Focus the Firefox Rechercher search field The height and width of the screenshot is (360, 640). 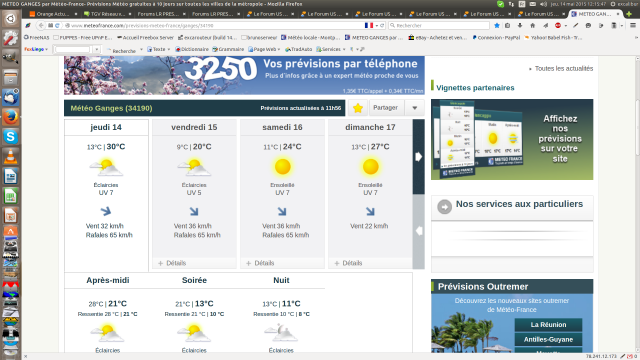[x=439, y=25]
